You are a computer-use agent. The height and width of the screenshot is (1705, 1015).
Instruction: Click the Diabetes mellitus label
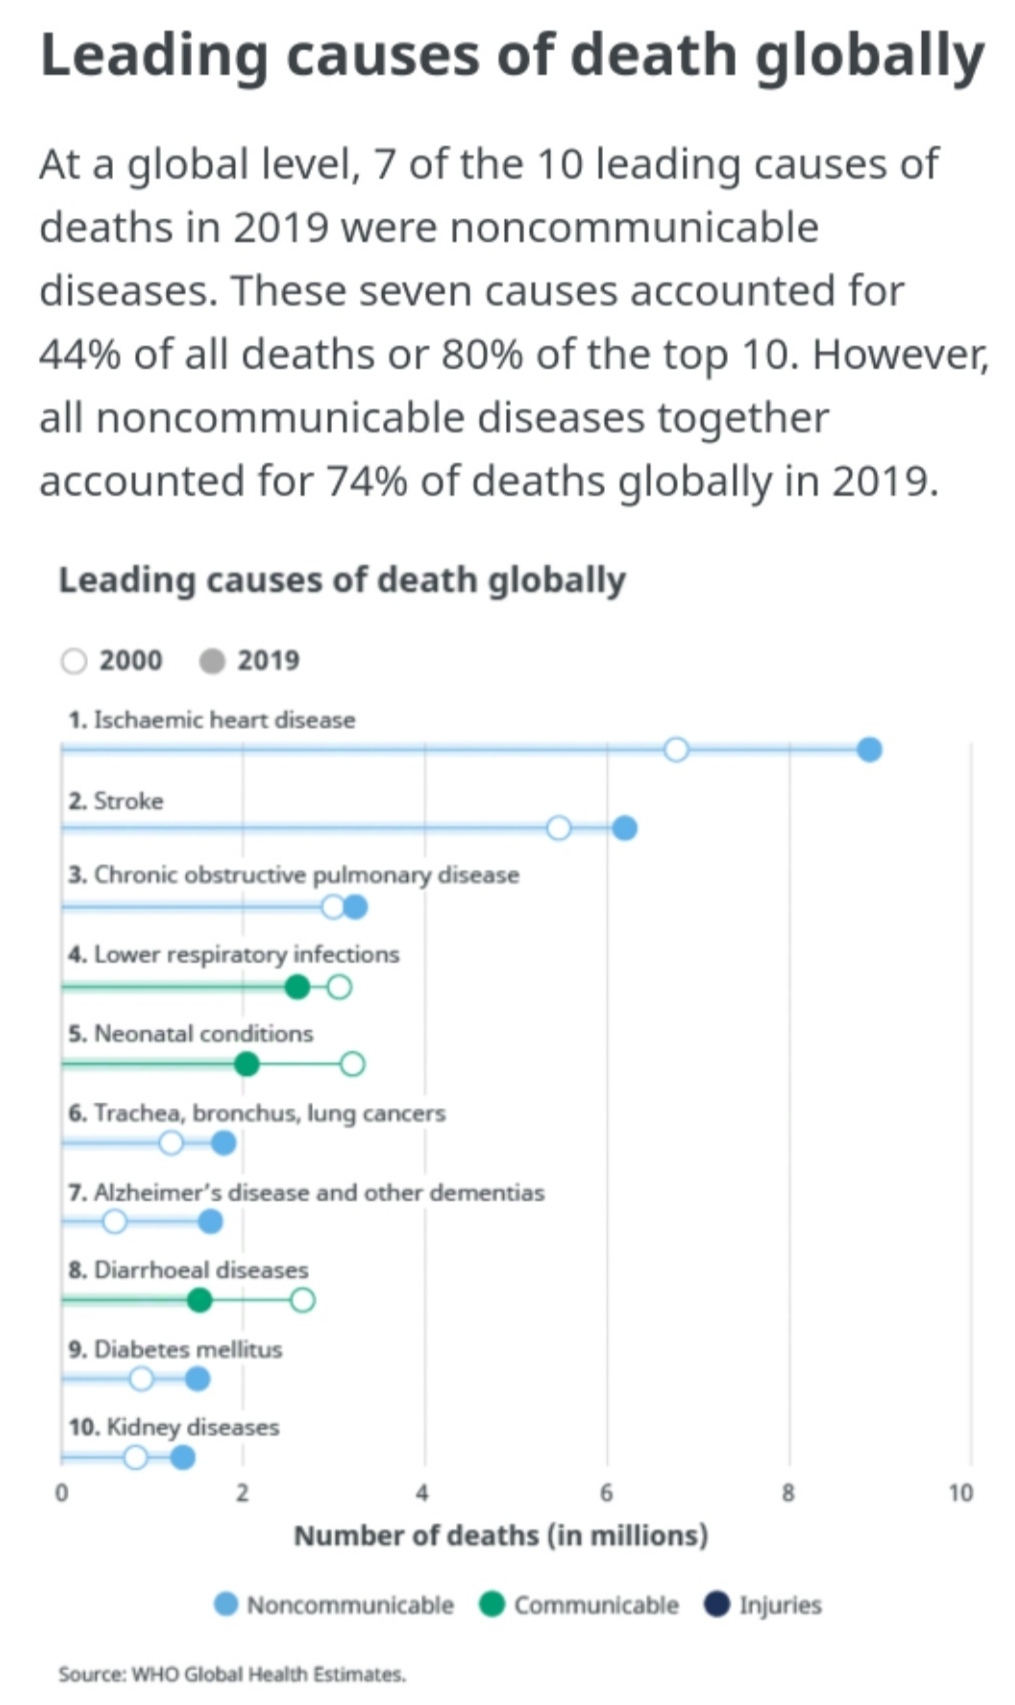175,1349
